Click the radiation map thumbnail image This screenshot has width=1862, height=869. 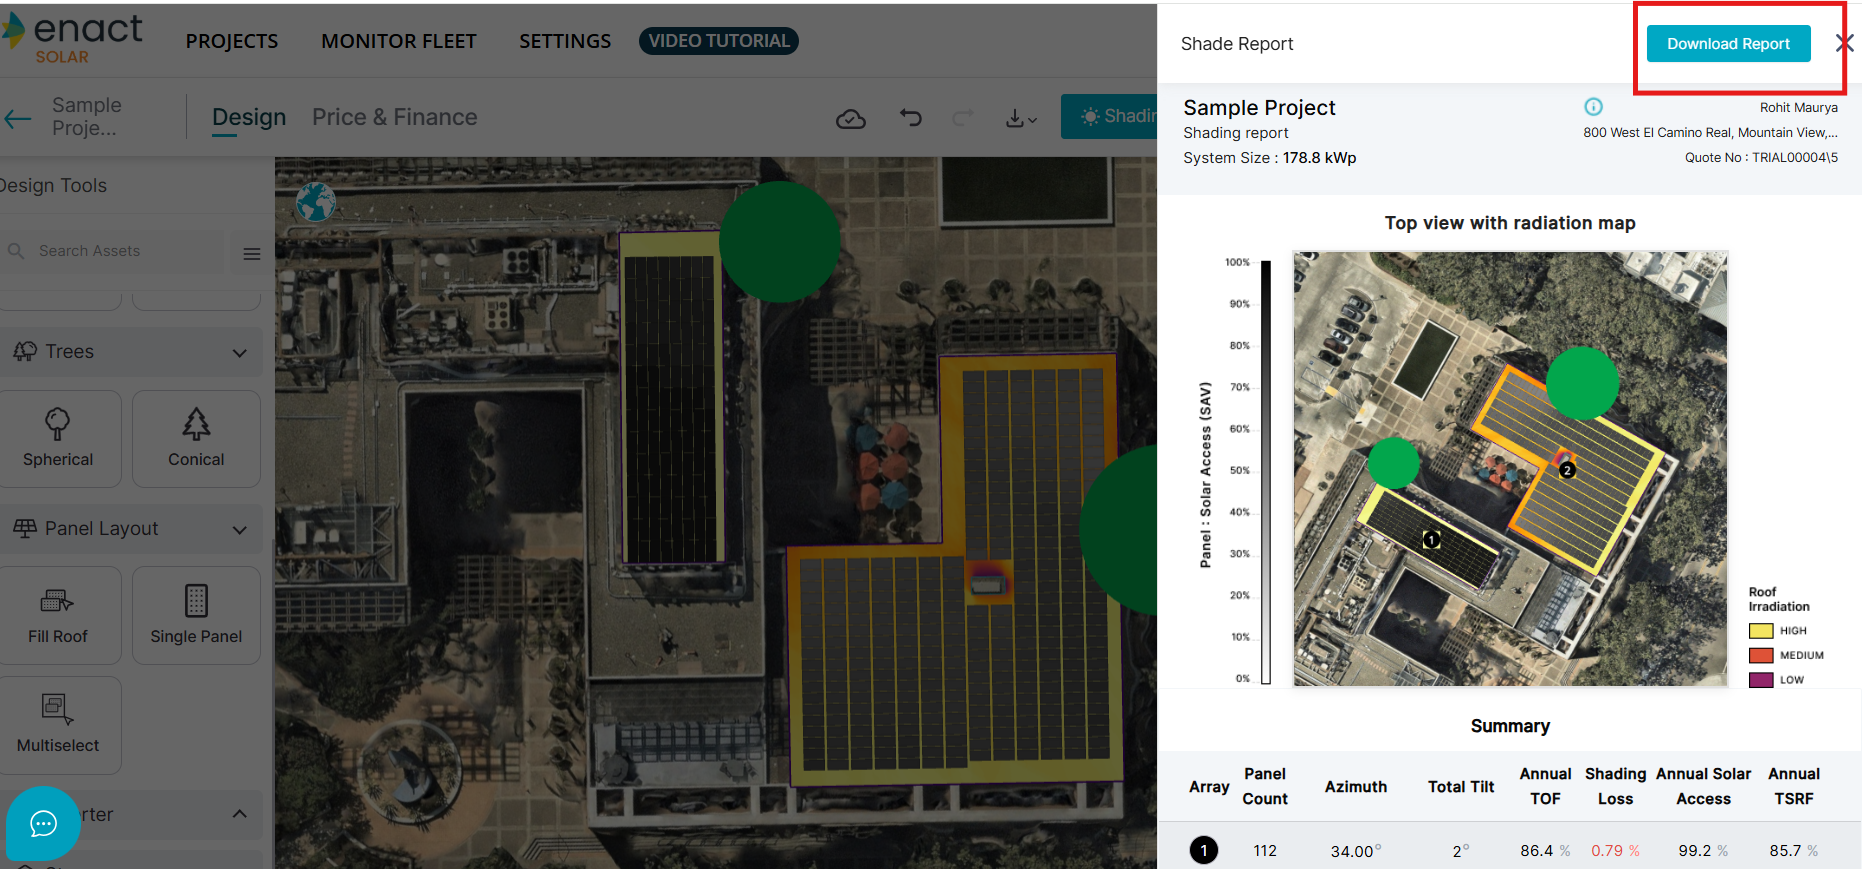coord(1510,469)
